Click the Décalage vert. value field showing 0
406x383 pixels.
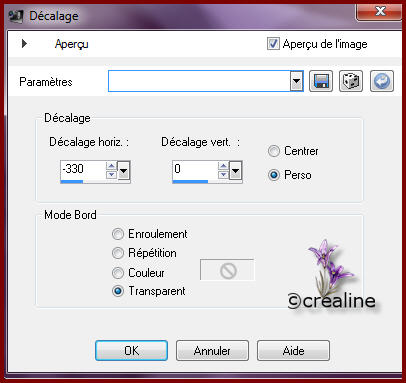[195, 169]
